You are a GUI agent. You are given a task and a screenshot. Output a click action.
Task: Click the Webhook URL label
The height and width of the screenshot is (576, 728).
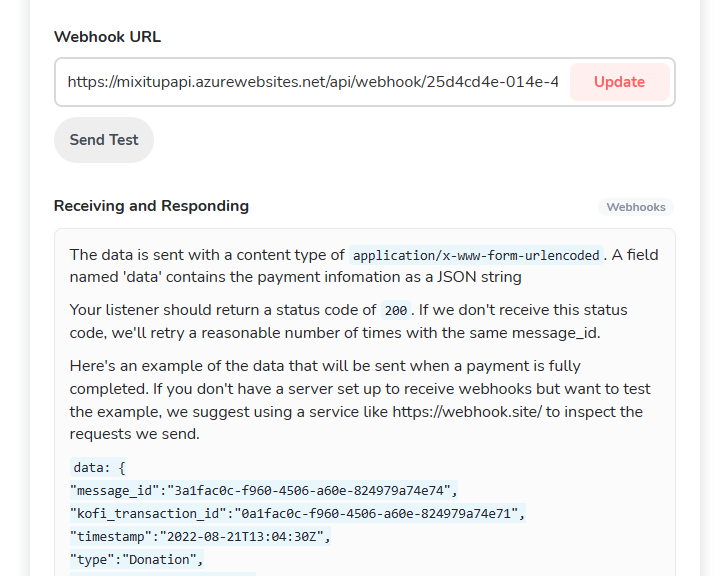107,37
